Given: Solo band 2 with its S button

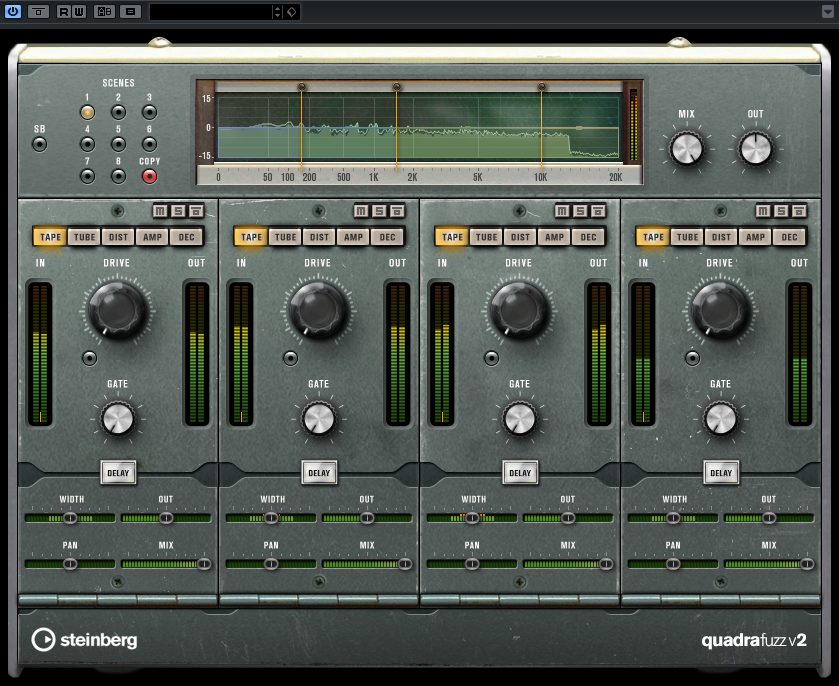Looking at the screenshot, I should (379, 211).
